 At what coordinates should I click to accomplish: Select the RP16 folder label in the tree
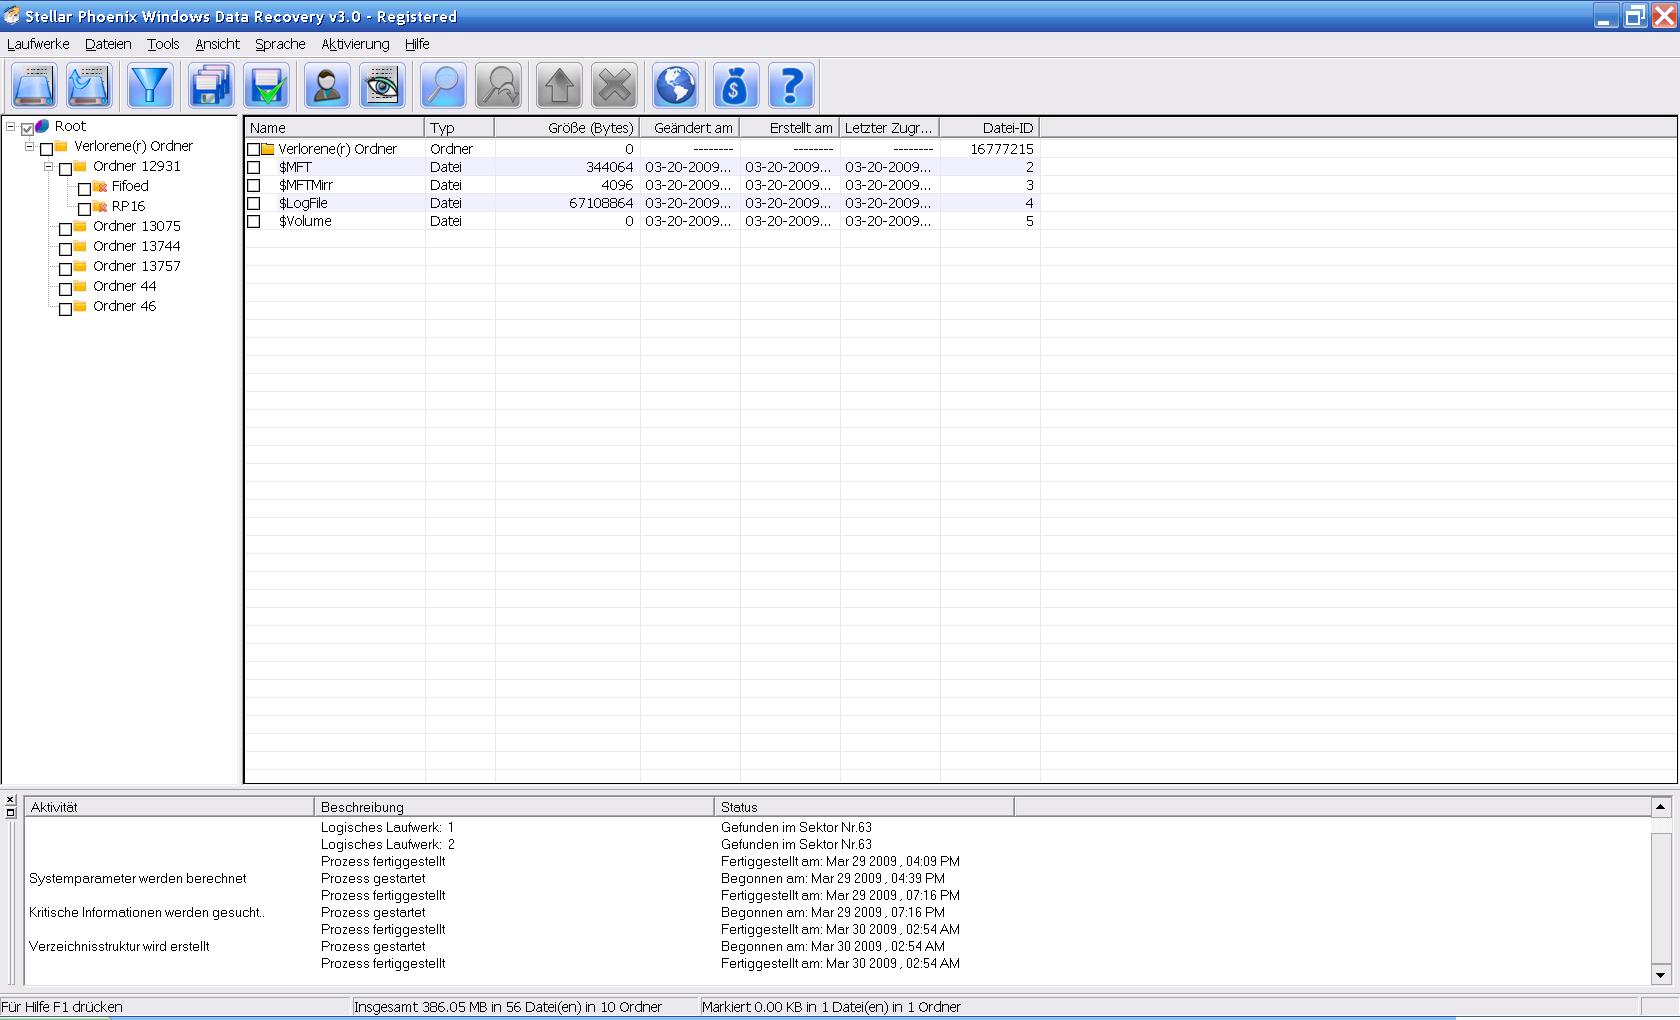(128, 207)
